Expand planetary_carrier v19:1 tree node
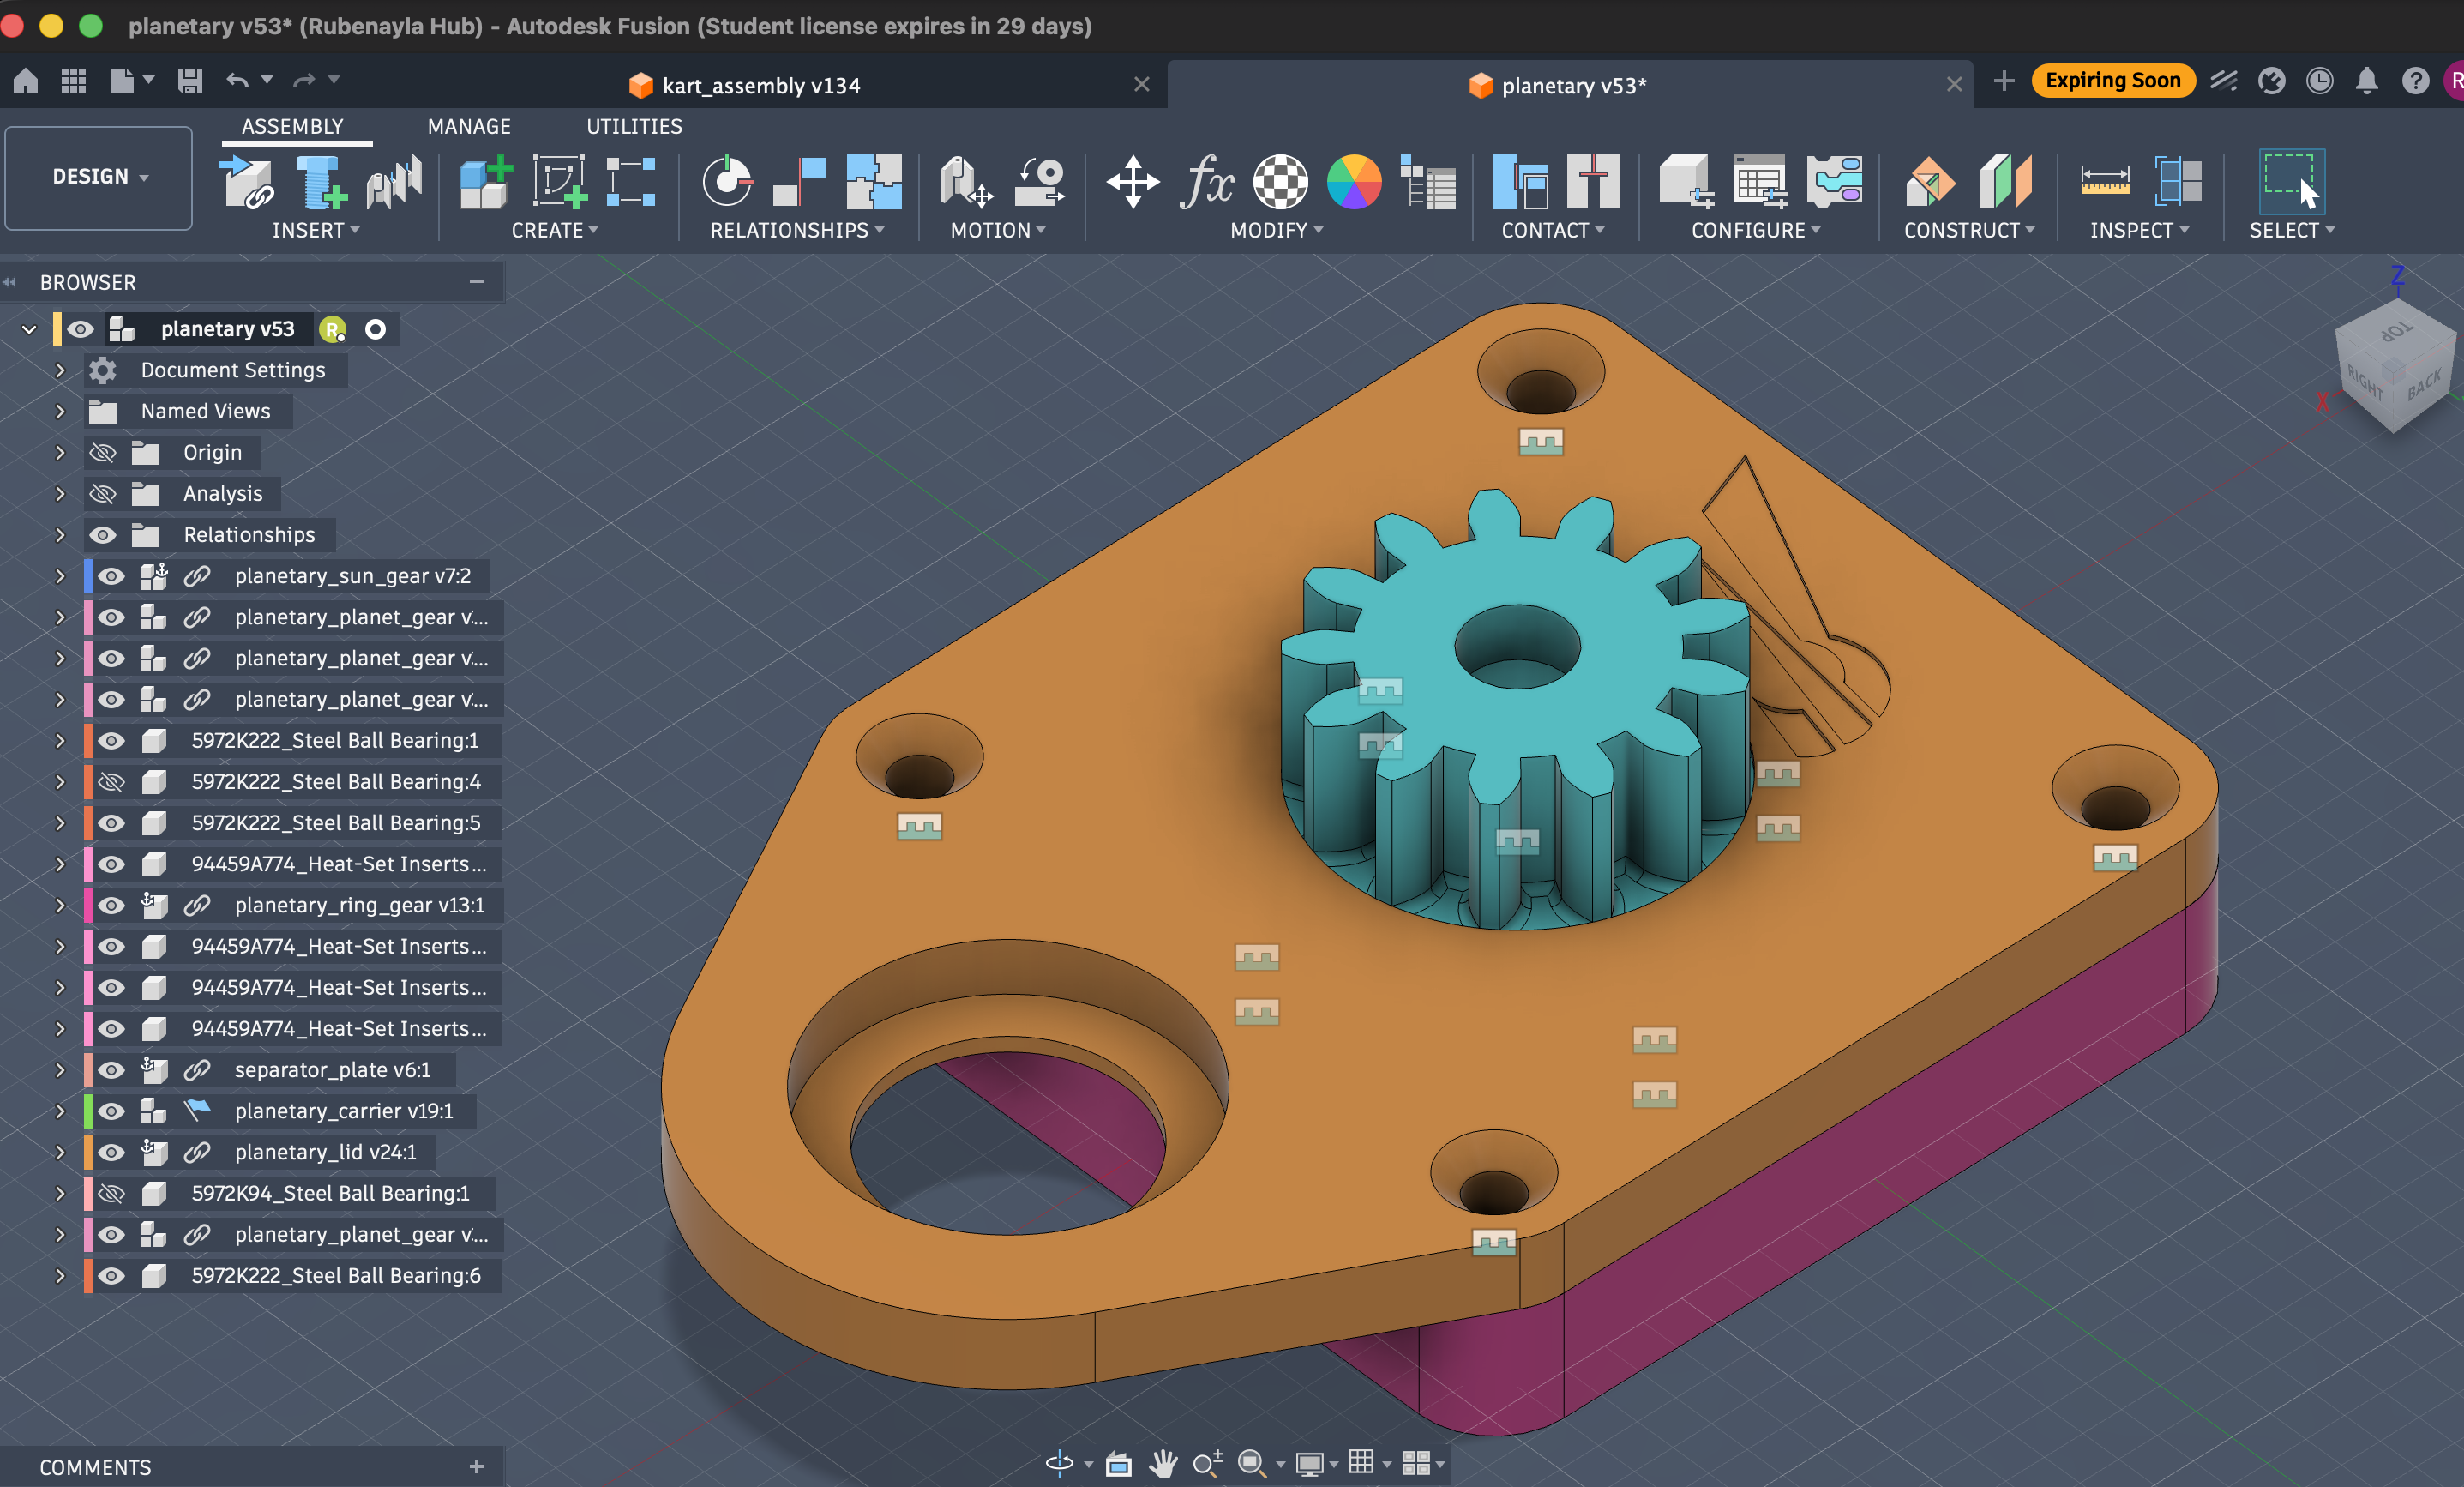 pos(60,1111)
